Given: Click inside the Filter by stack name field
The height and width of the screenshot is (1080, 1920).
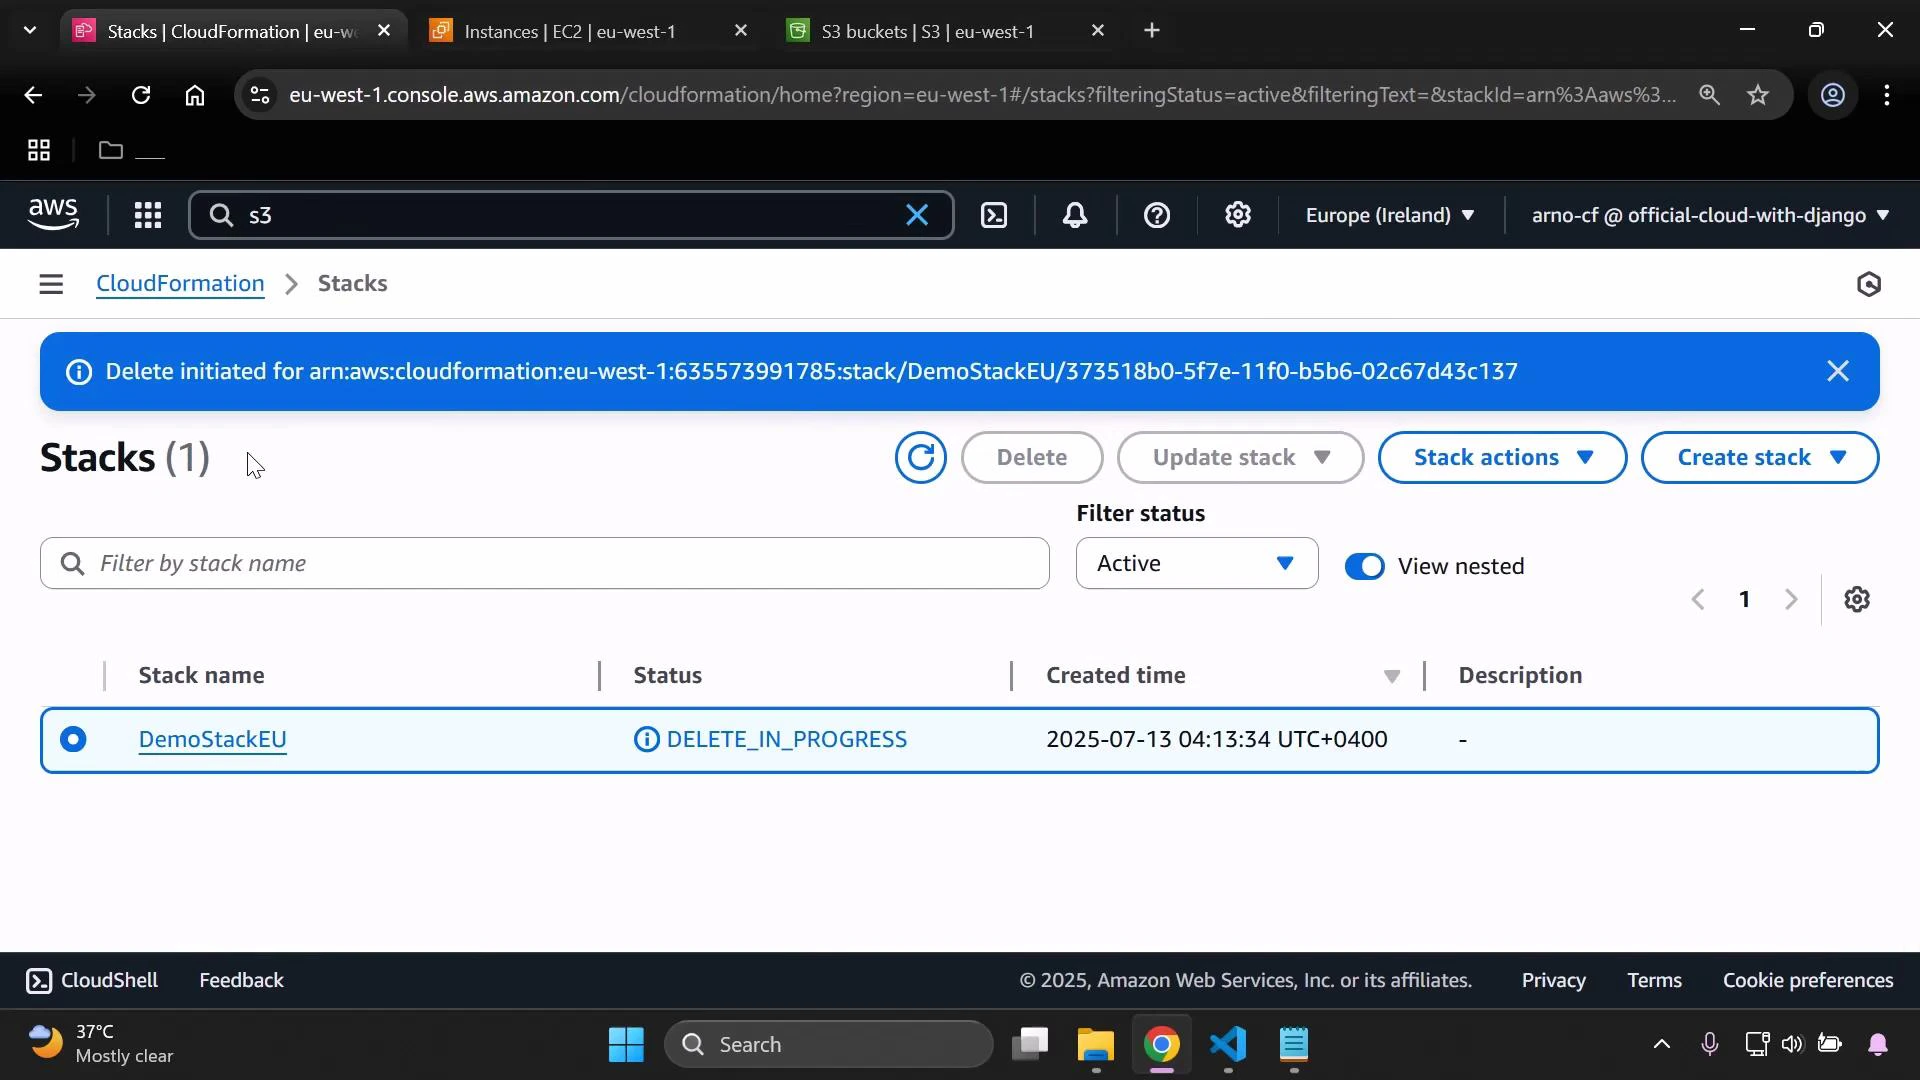Looking at the screenshot, I should point(544,563).
